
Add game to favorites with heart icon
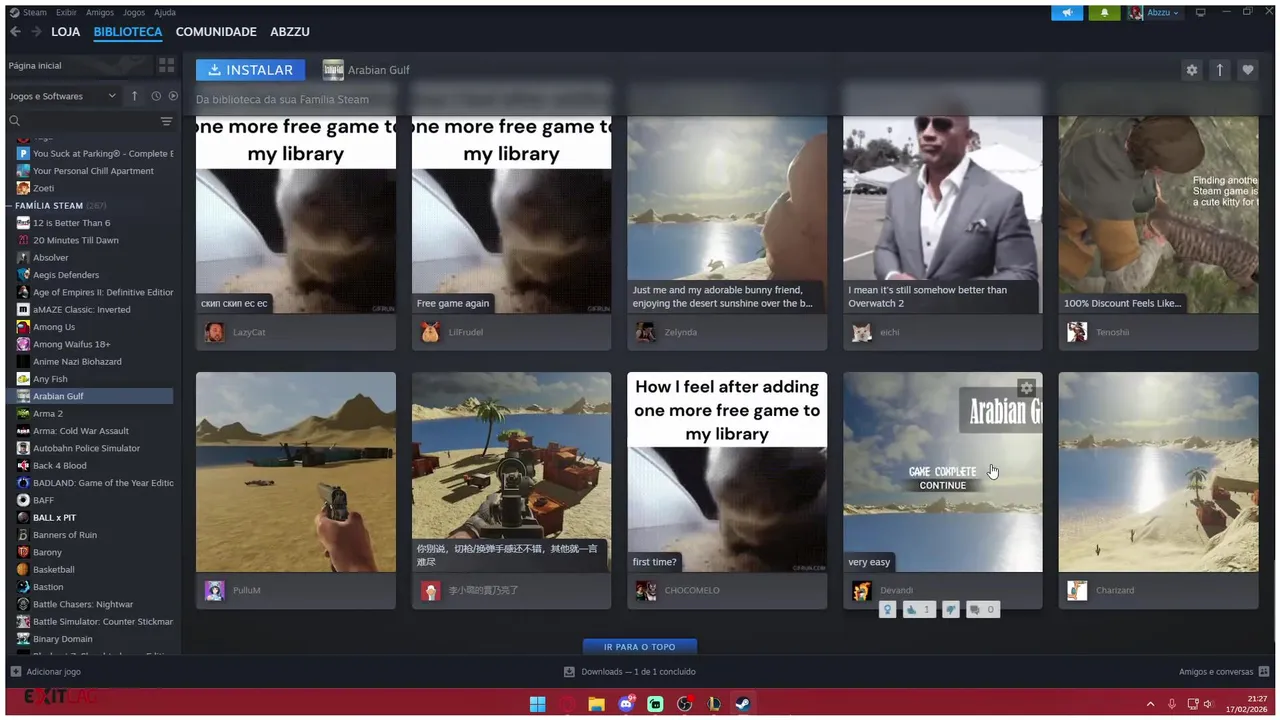click(1247, 70)
